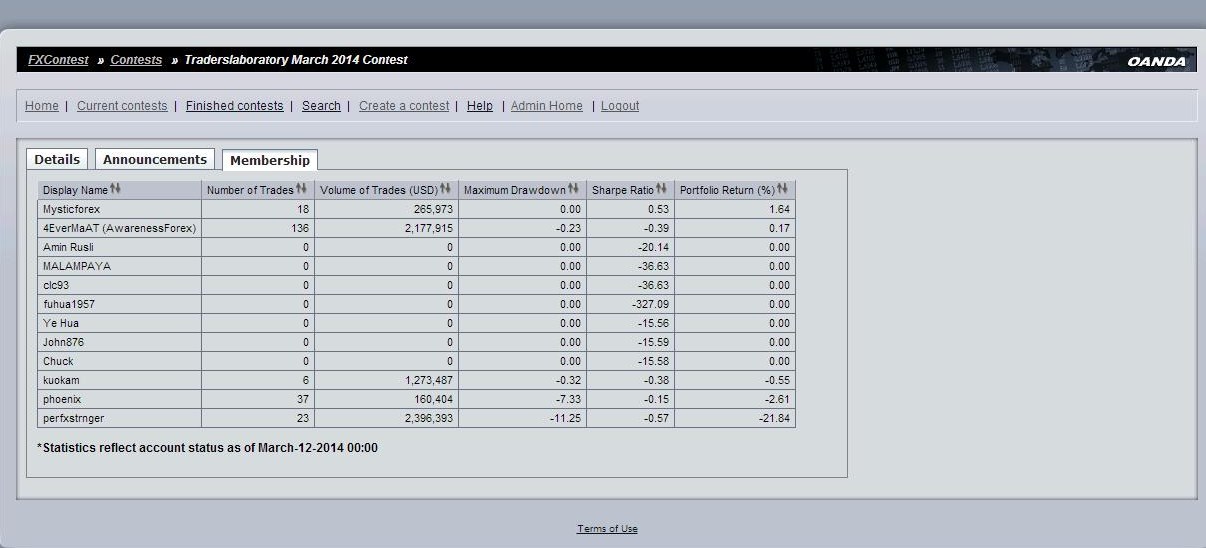Image resolution: width=1206 pixels, height=548 pixels.
Task: Open Finished contests page
Action: [x=235, y=106]
